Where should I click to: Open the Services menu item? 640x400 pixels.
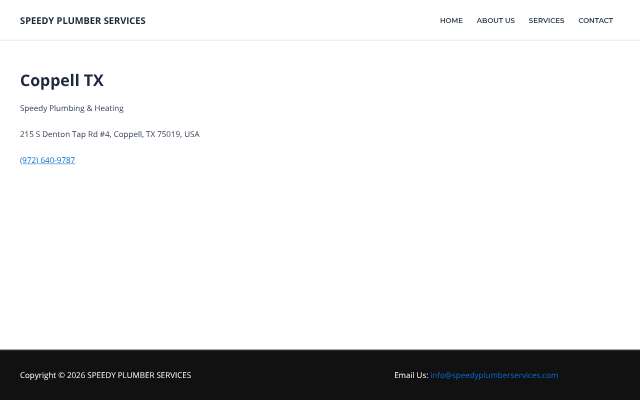click(546, 20)
